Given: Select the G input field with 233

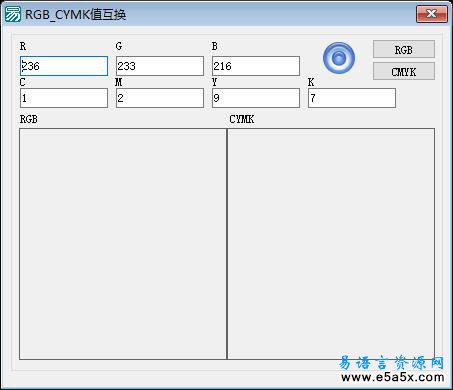Looking at the screenshot, I should click(160, 66).
